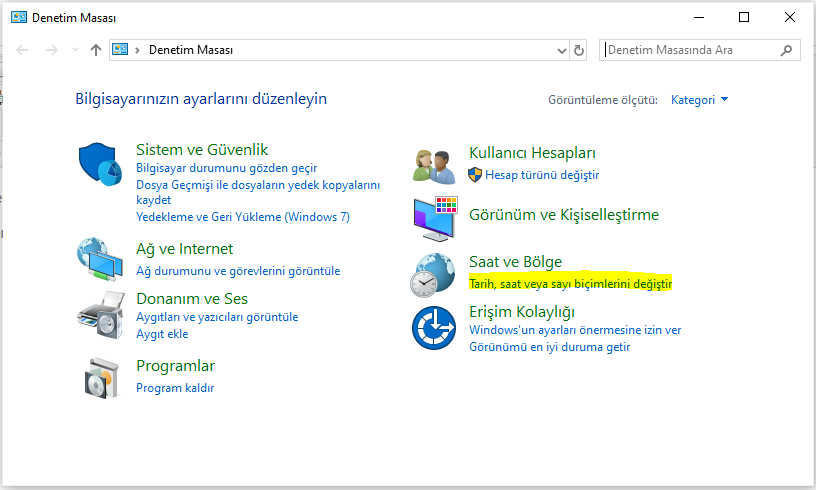Viewport: 816px width, 490px height.
Task: Open the Donanım ve Ses heading
Action: tap(192, 299)
